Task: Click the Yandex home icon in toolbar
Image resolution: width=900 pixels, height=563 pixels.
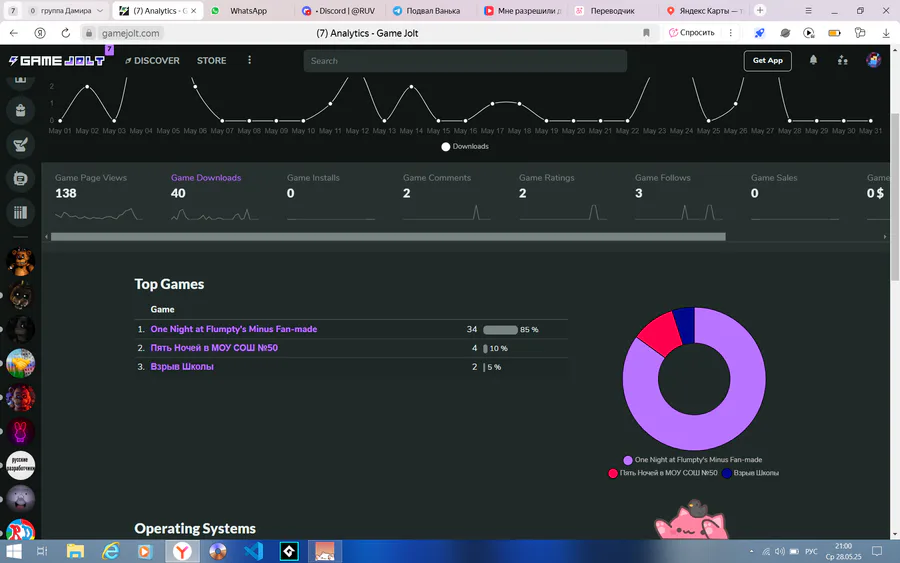Action: pyautogui.click(x=40, y=33)
